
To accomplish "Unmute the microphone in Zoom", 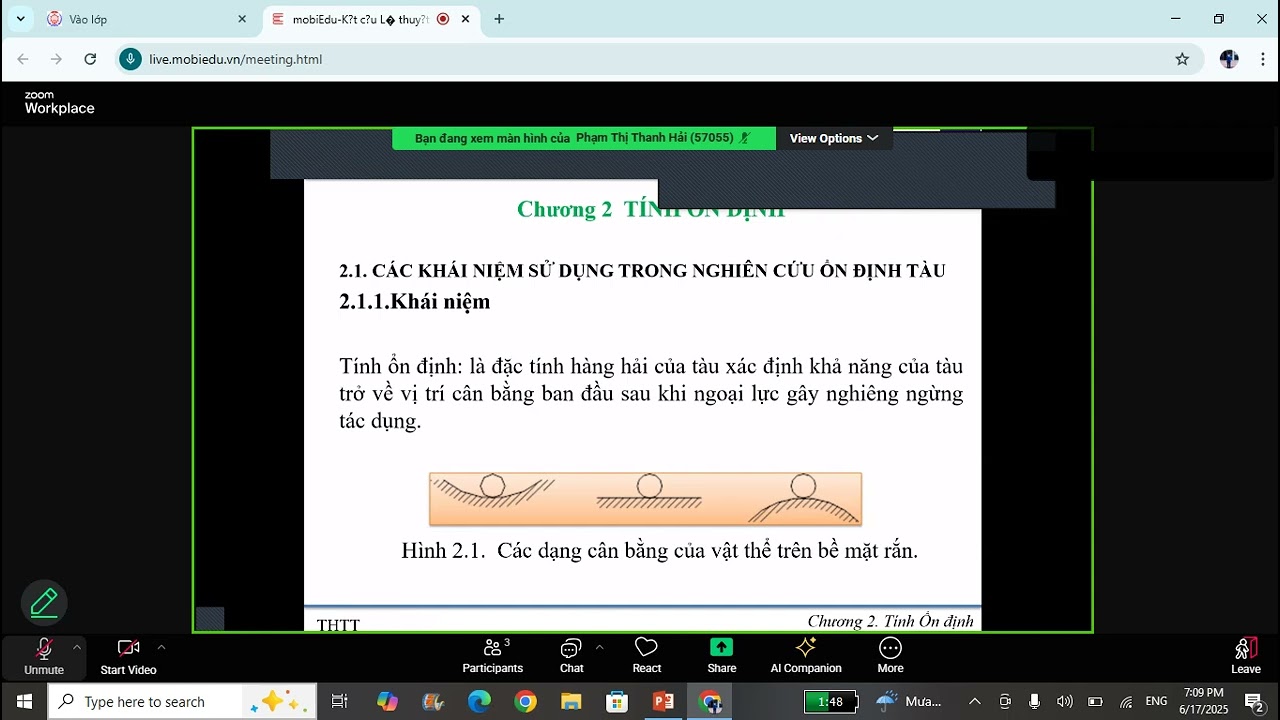I will coord(43,657).
